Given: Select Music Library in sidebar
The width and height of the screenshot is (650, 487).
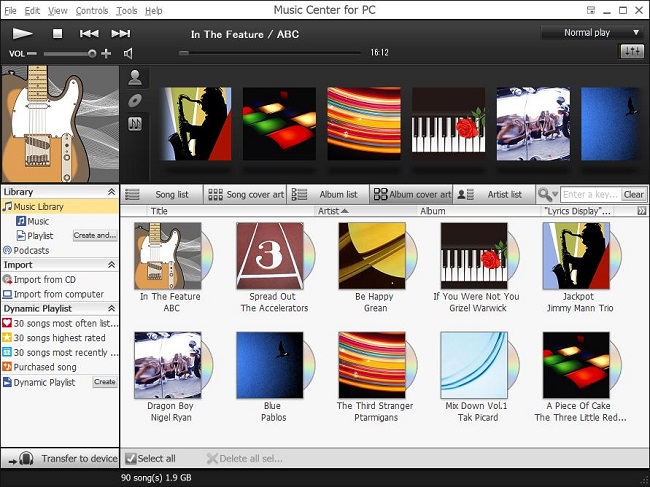Looking at the screenshot, I should 60,206.
